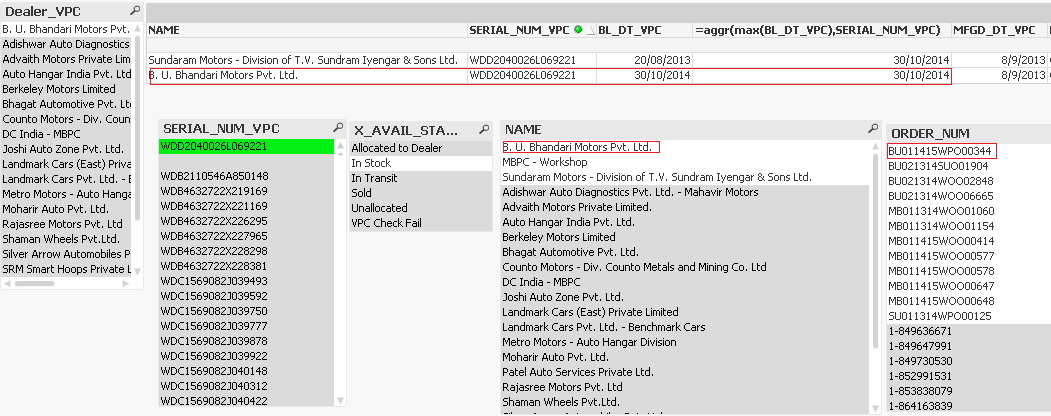
Task: Click SERIAL_NUM_VPC list scrollbar down arrow
Action: pos(340,401)
